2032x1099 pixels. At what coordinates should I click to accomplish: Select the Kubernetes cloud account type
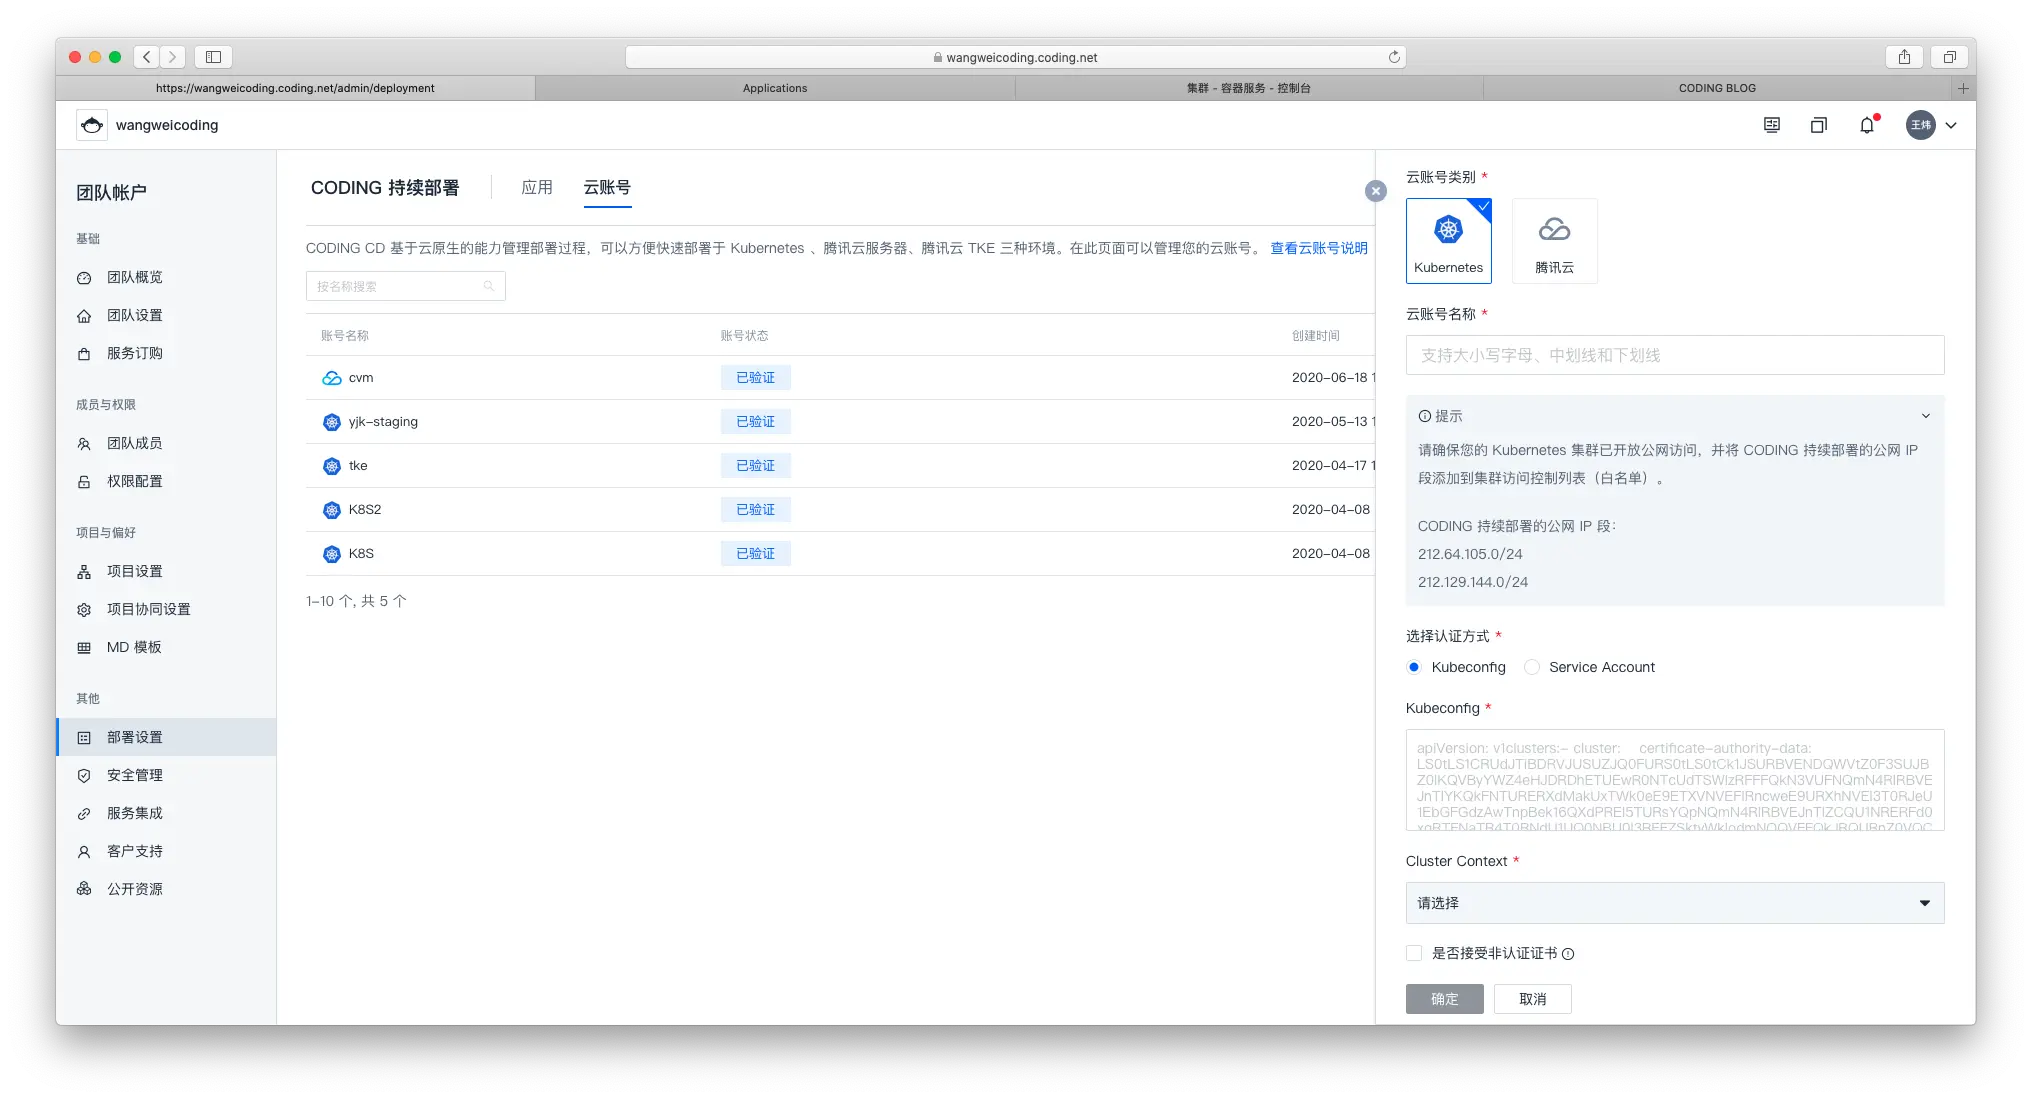click(x=1448, y=241)
